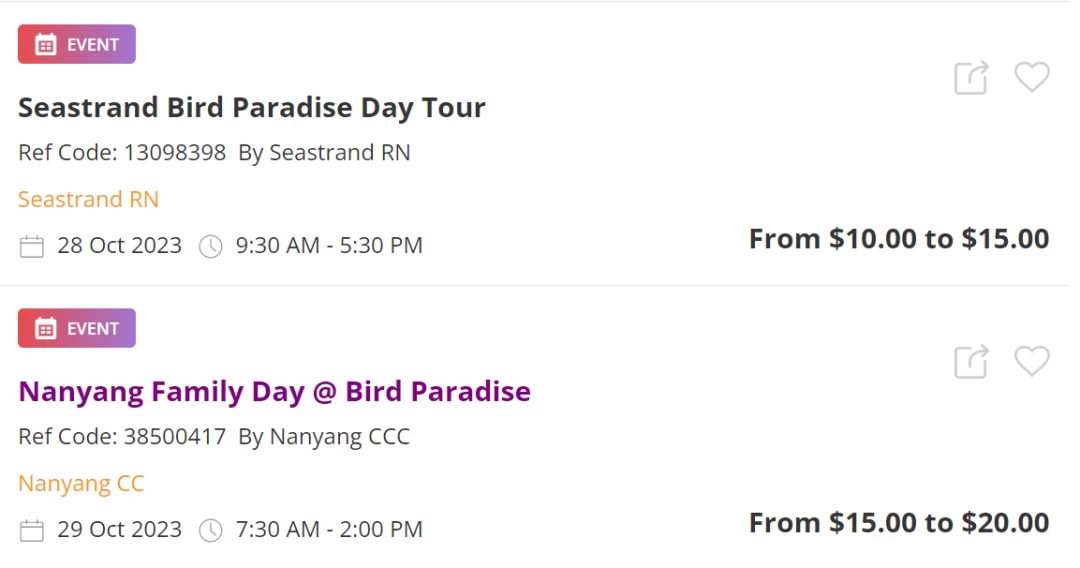
Task: Visit the Seastrand RN venue link
Action: click(88, 199)
